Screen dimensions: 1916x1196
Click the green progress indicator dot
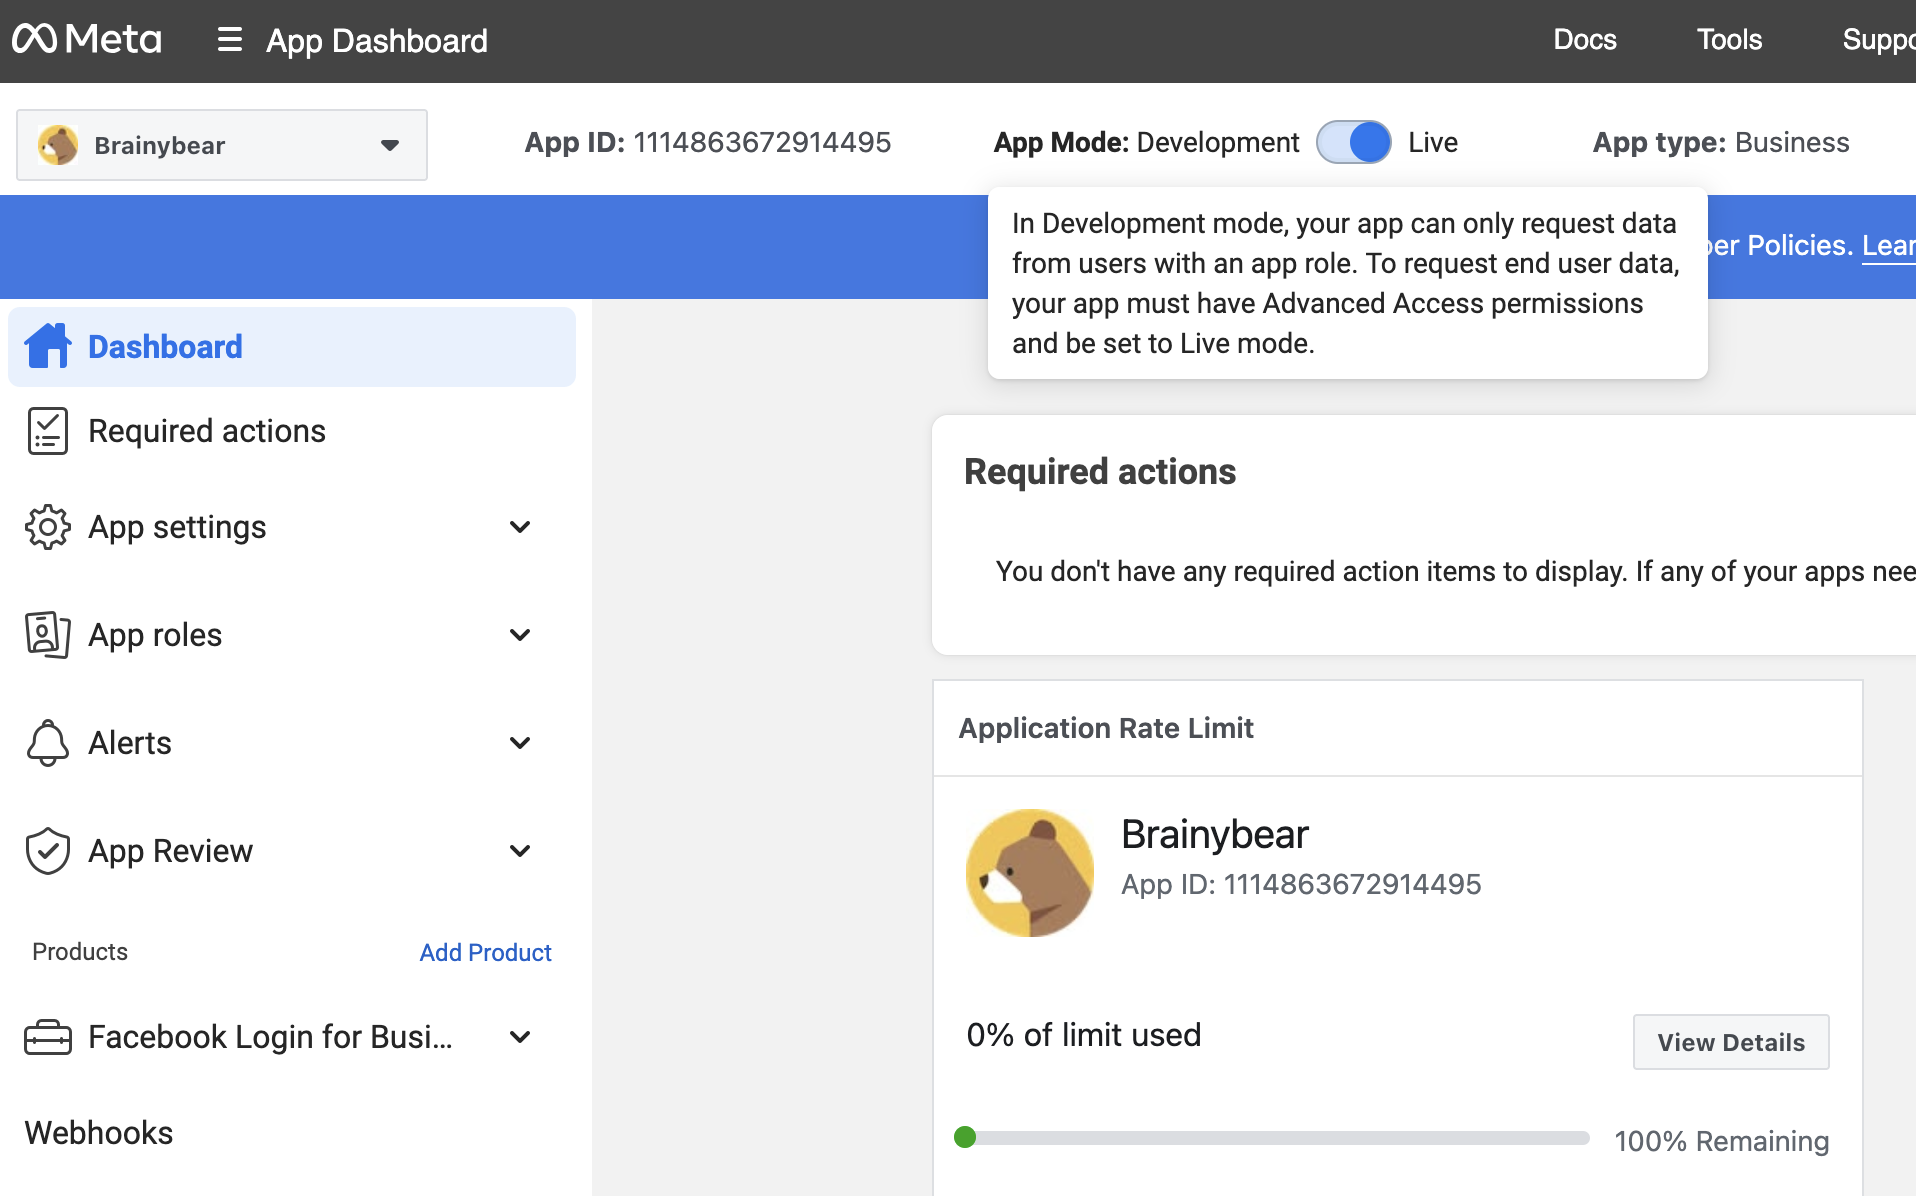(965, 1137)
